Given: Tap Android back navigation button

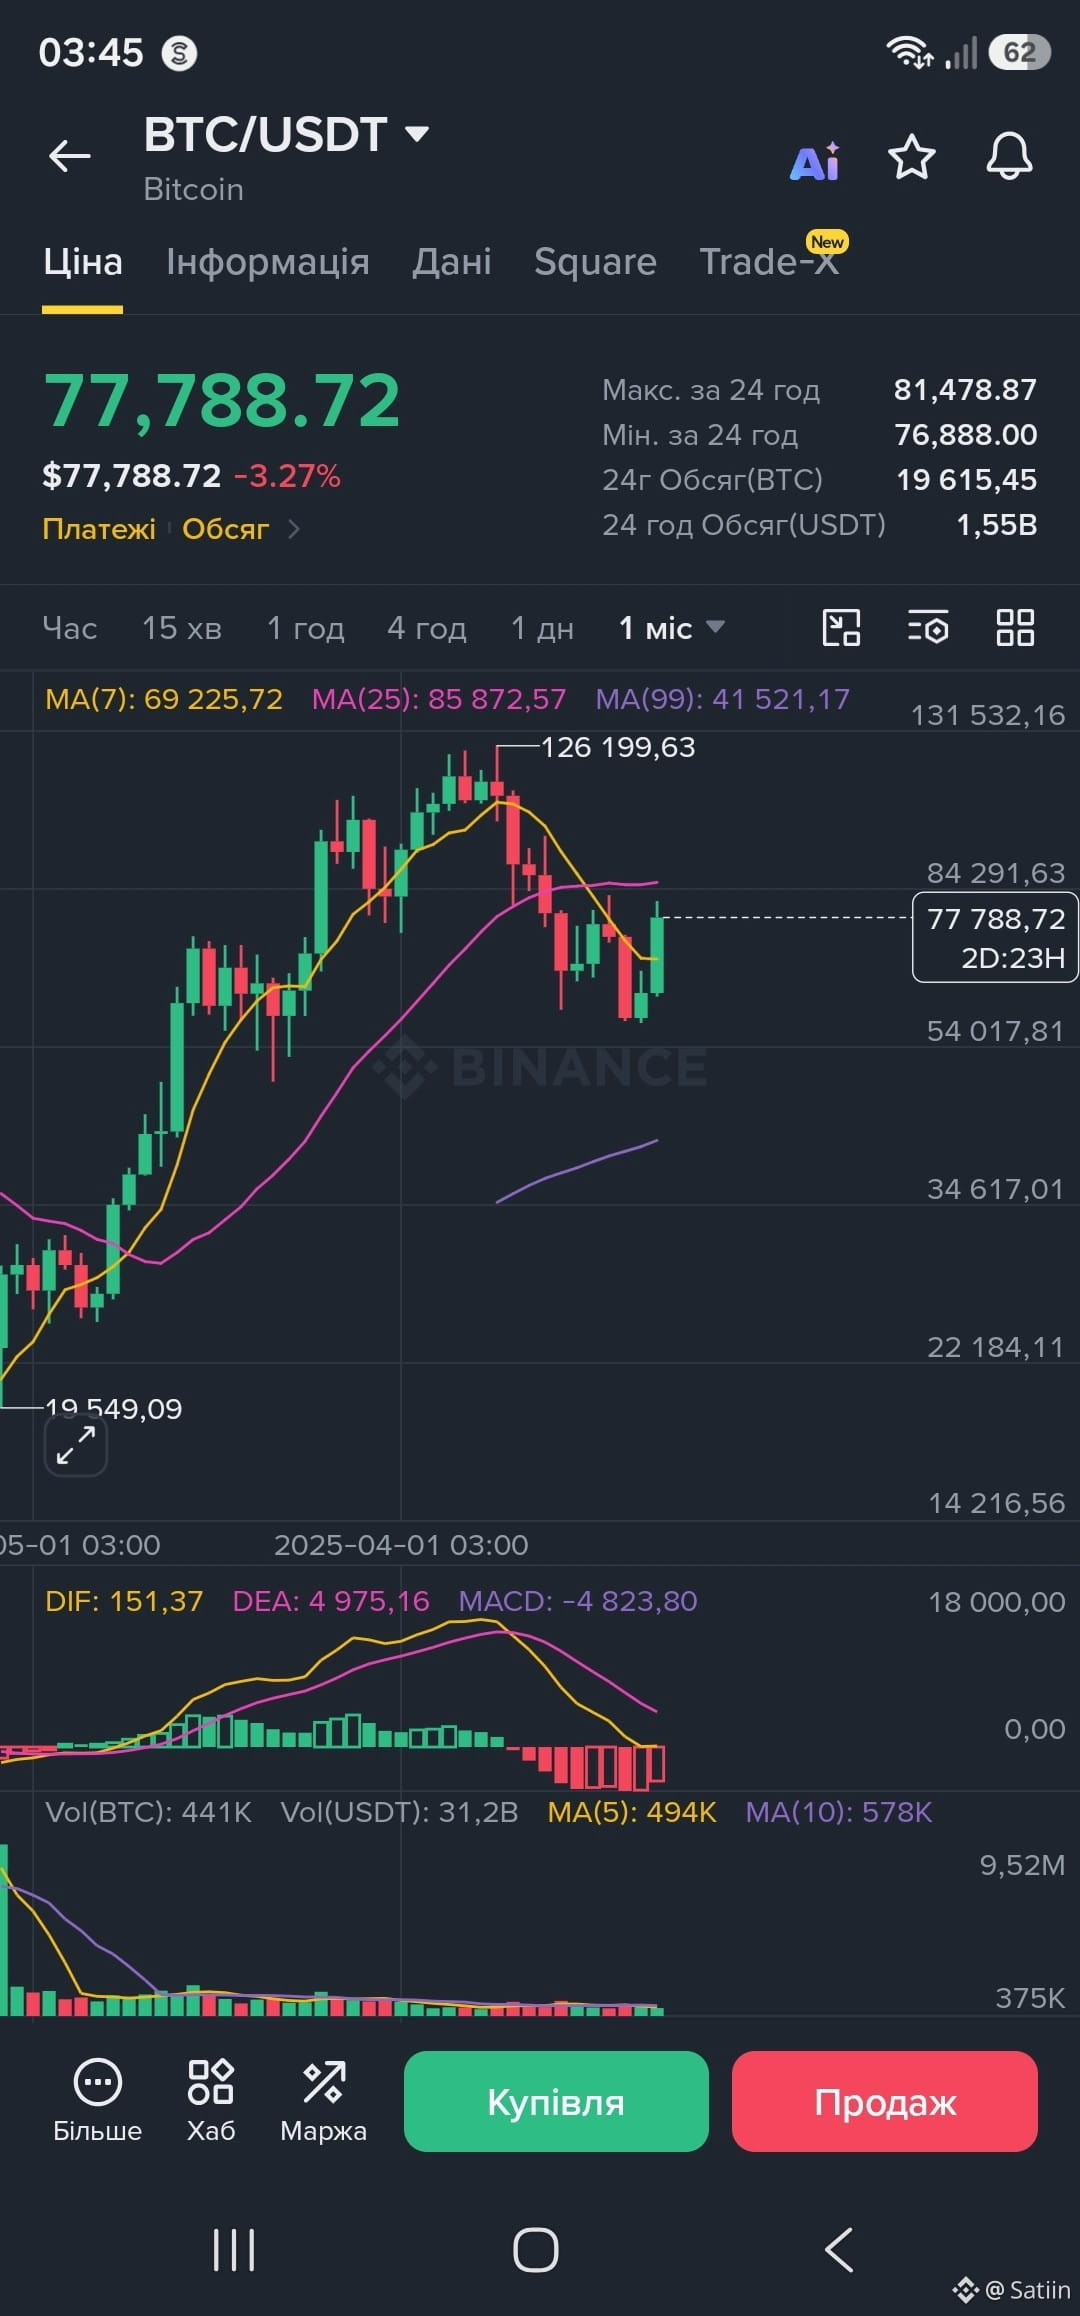Looking at the screenshot, I should click(839, 2250).
